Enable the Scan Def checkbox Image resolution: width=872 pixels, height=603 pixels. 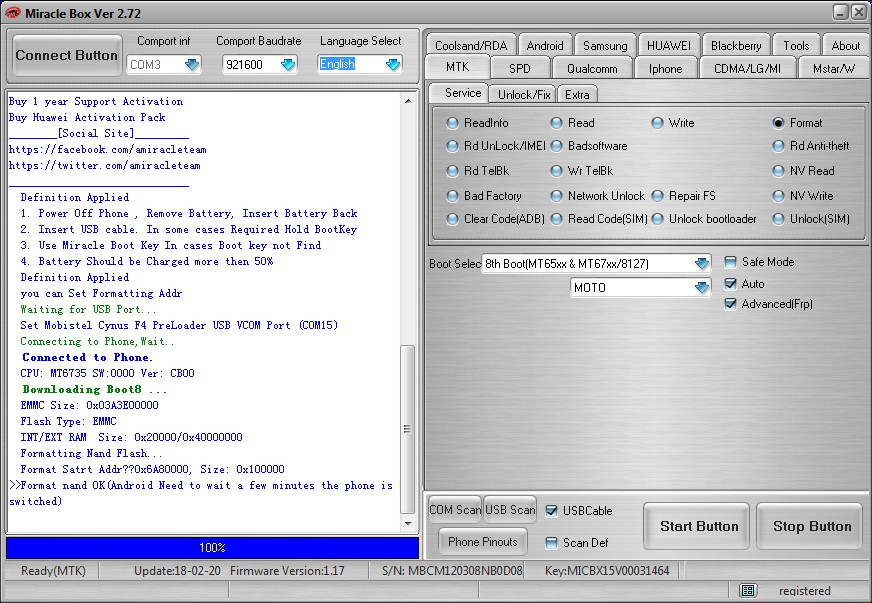551,543
